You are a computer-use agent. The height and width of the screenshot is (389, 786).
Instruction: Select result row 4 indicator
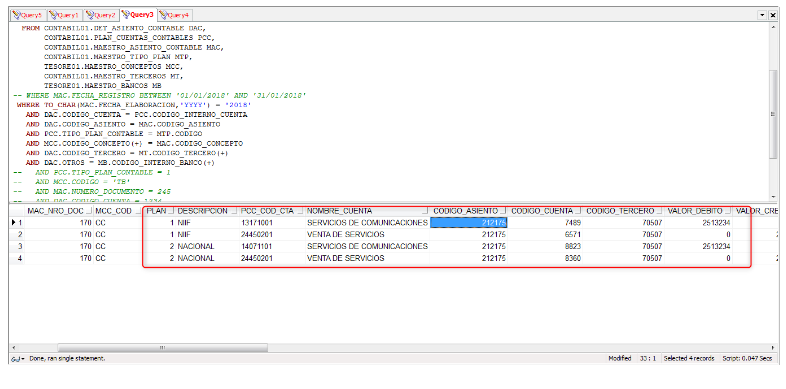[17, 259]
